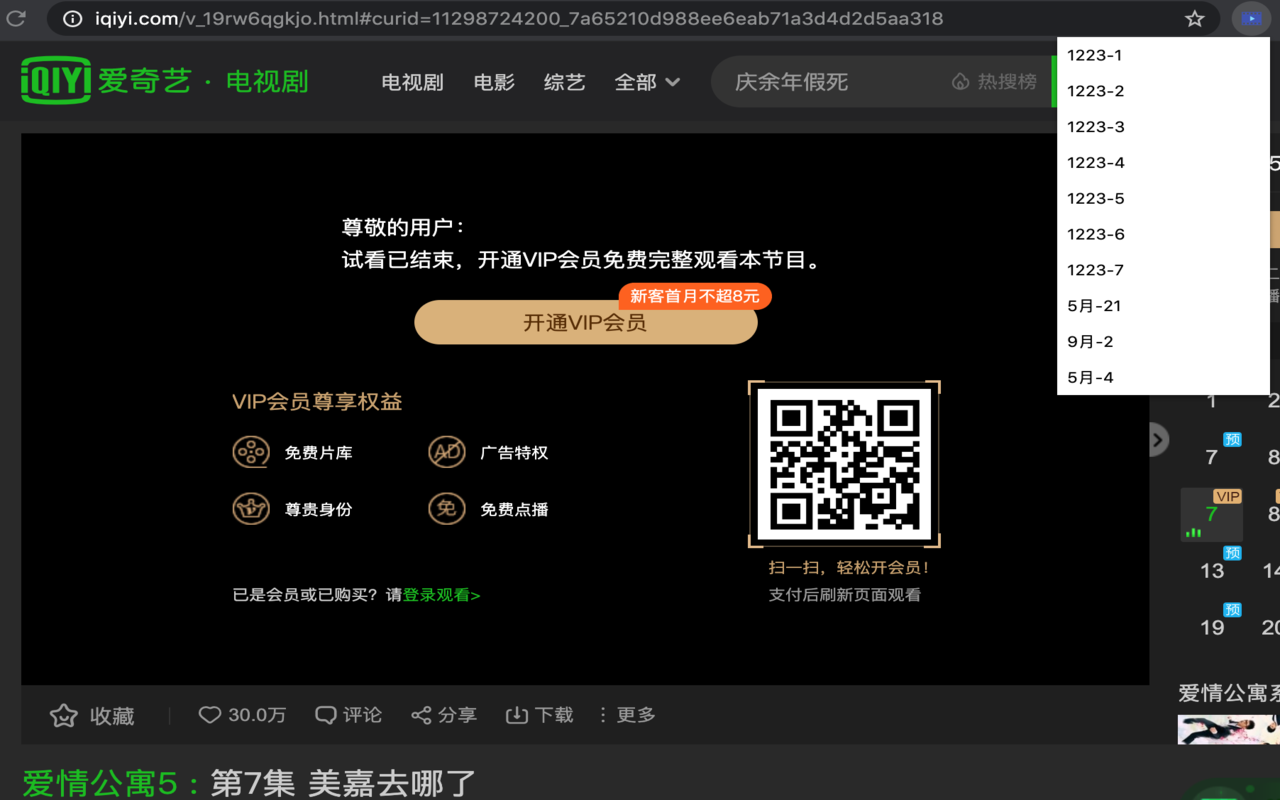
Task: Play episode 13 from the episode list
Action: 1212,570
